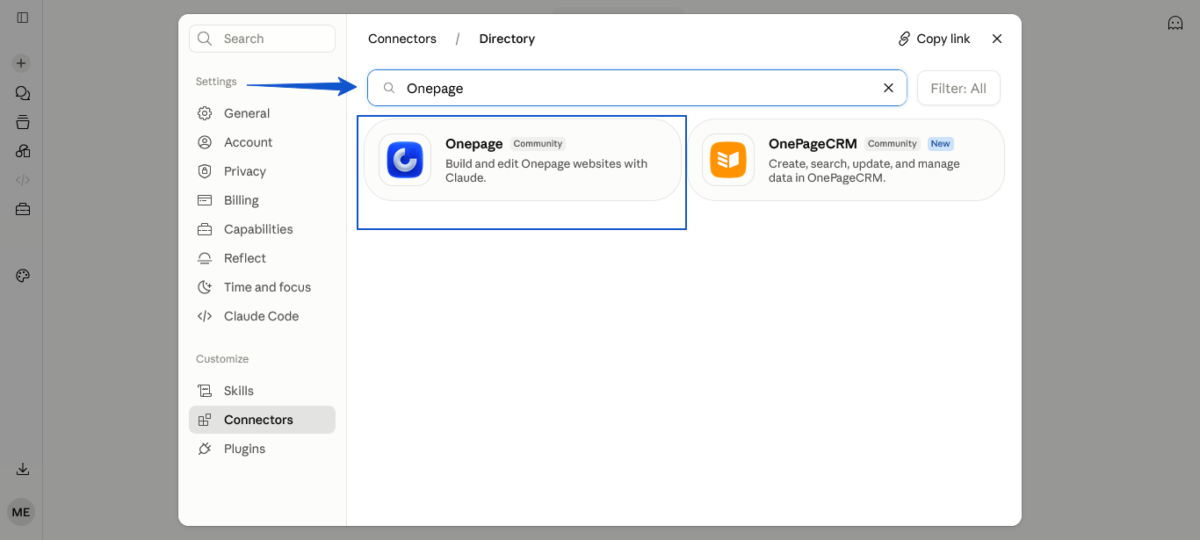Viewport: 1200px width, 540px height.
Task: Click the Community badge on OnePageCRM
Action: coord(892,144)
